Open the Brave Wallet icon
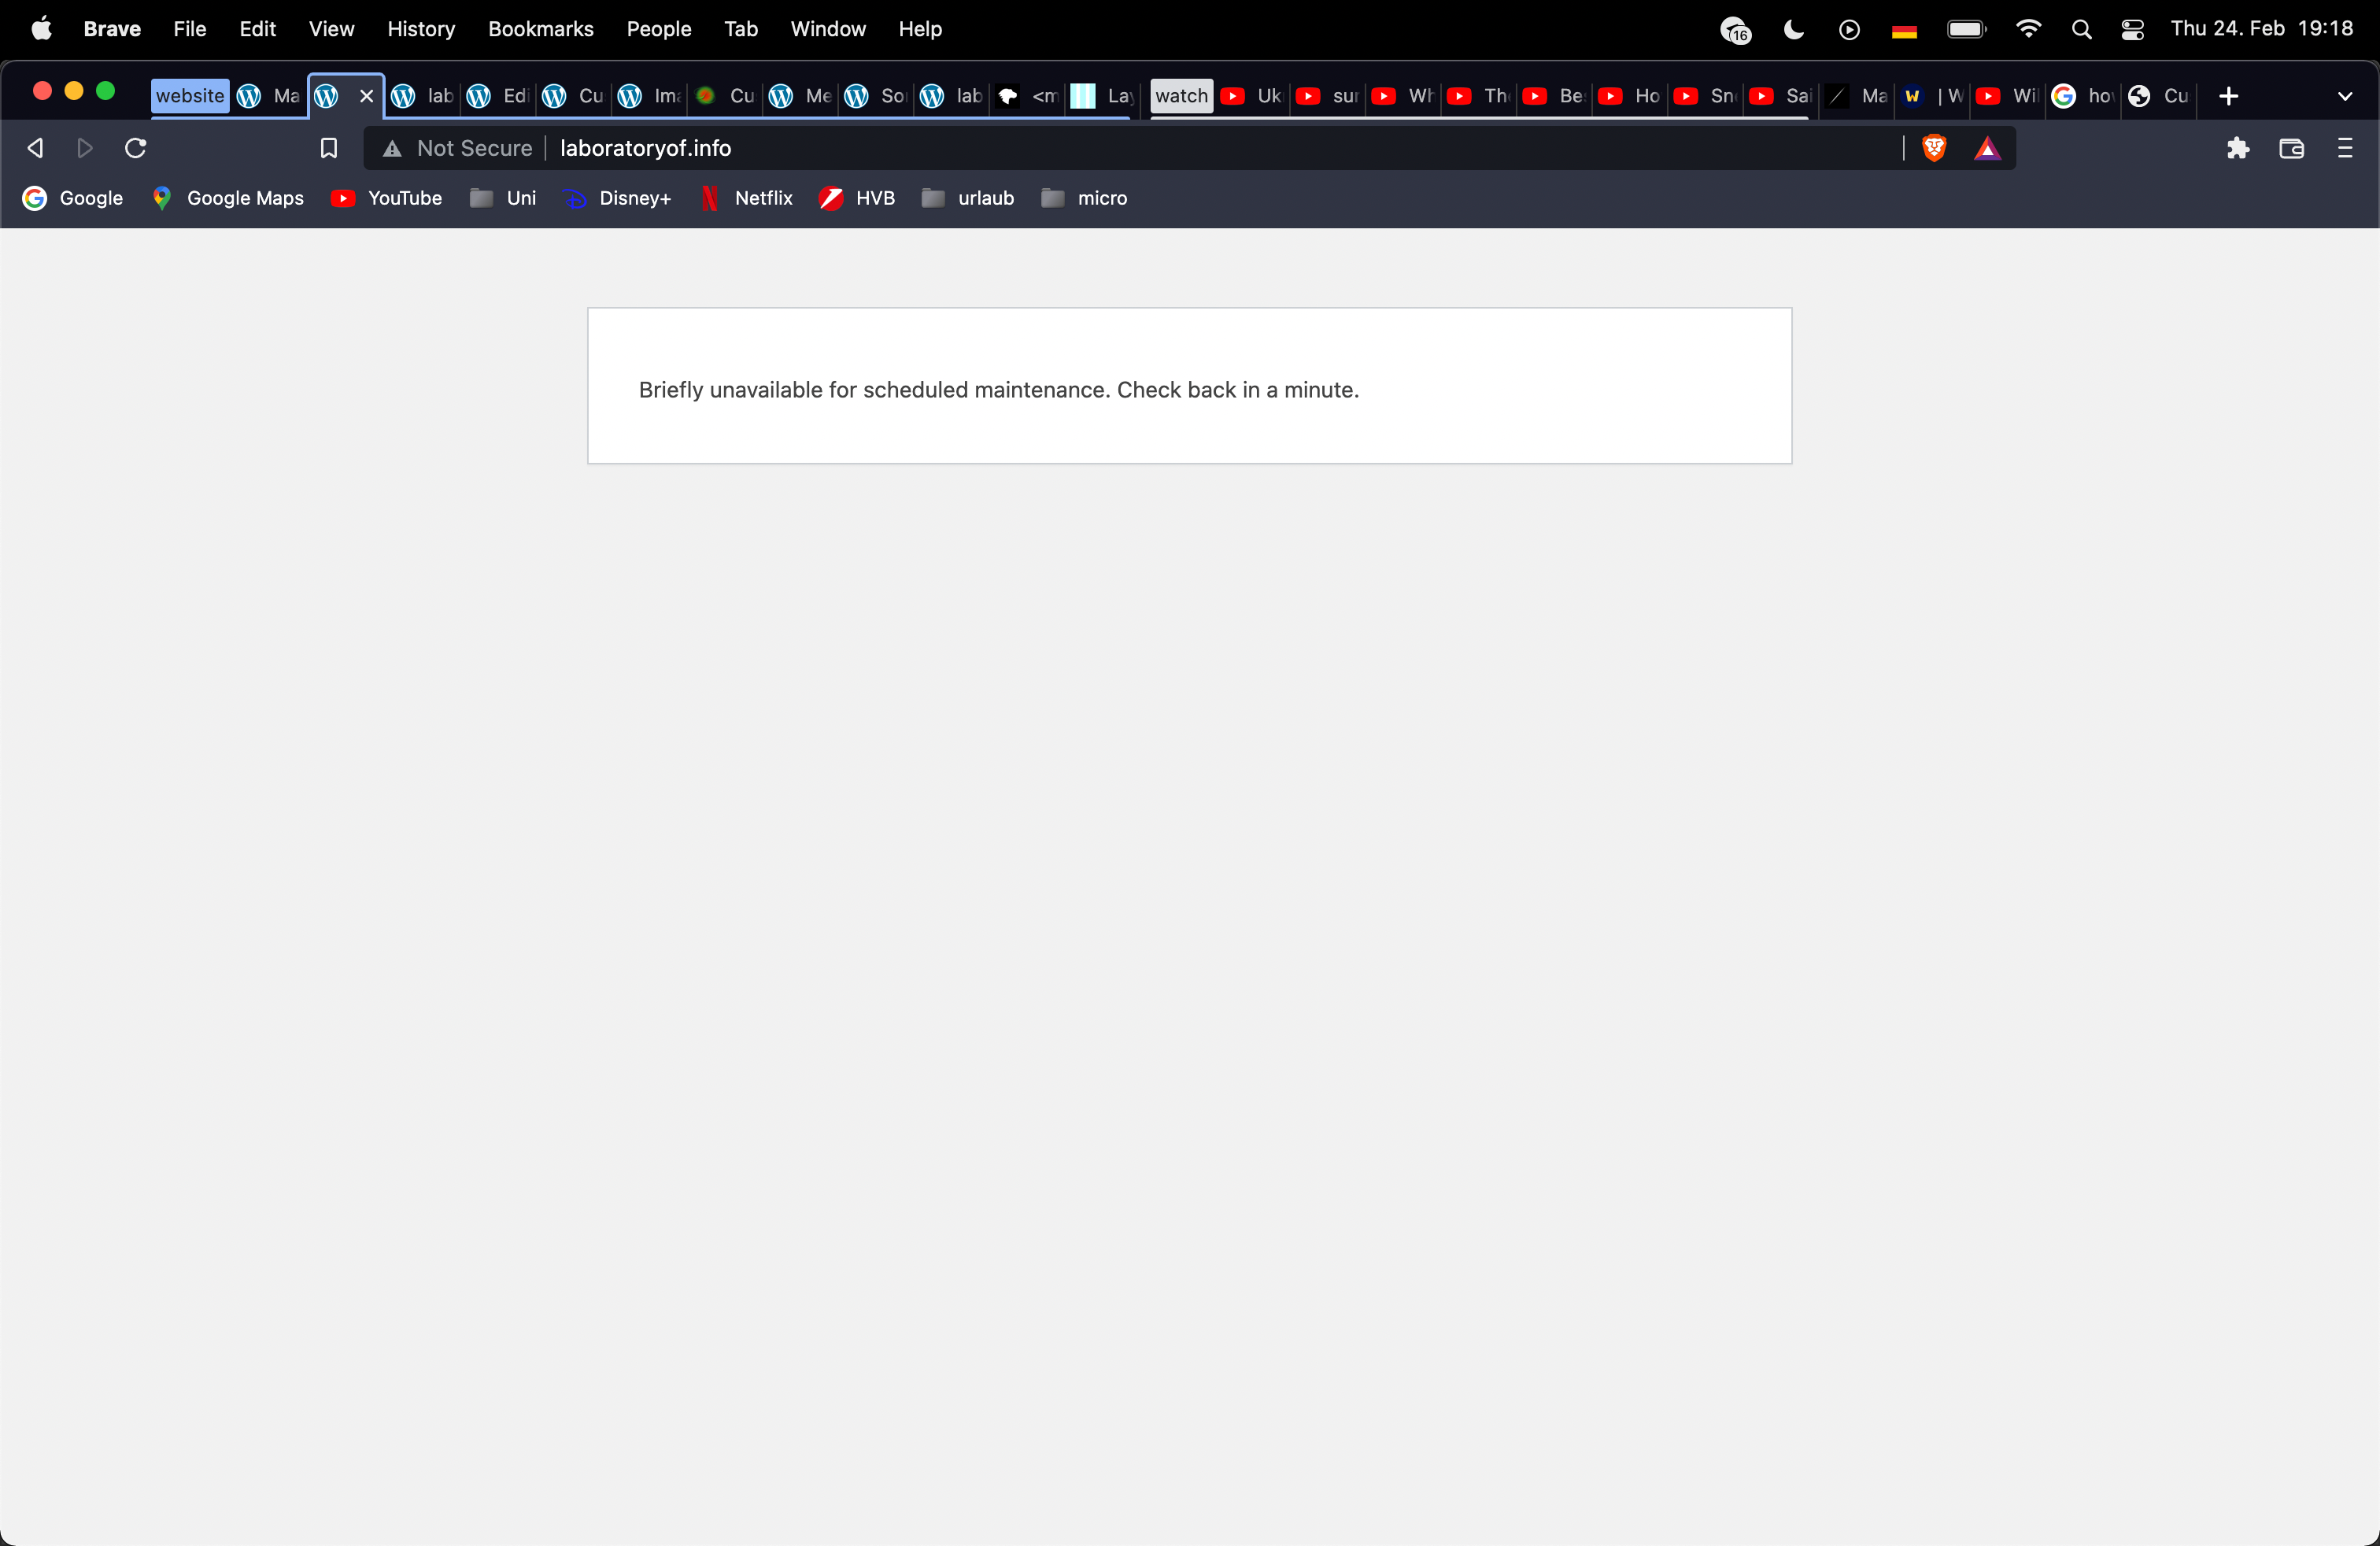This screenshot has height=1546, width=2380. point(2291,148)
